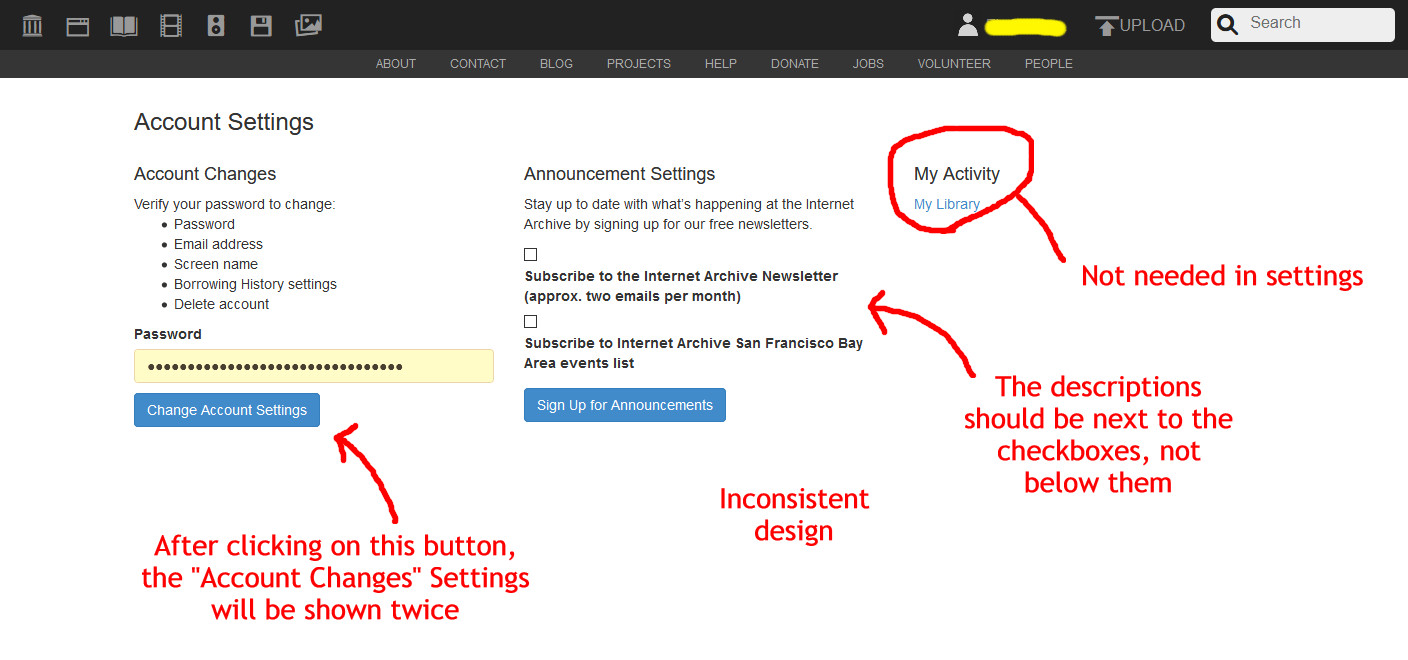
Task: Open the Web (Wayback) icon
Action: (78, 26)
